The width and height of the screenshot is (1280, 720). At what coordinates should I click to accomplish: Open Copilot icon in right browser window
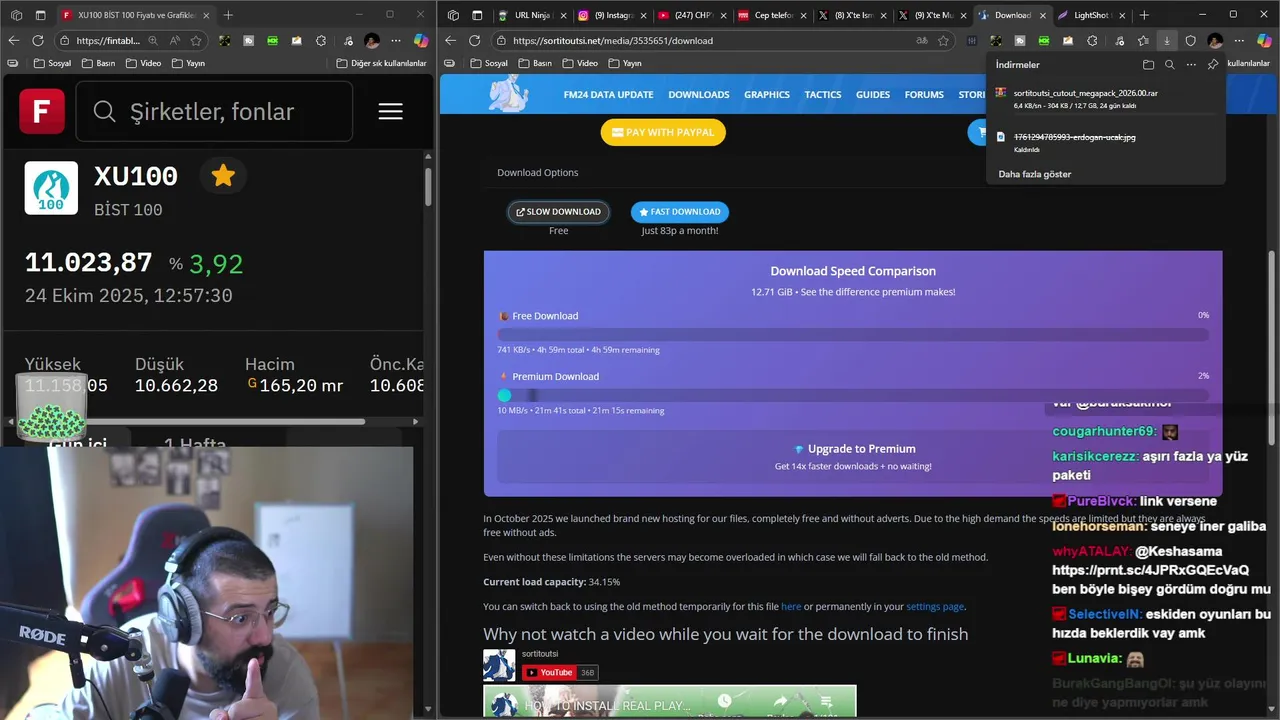[x=1264, y=41]
